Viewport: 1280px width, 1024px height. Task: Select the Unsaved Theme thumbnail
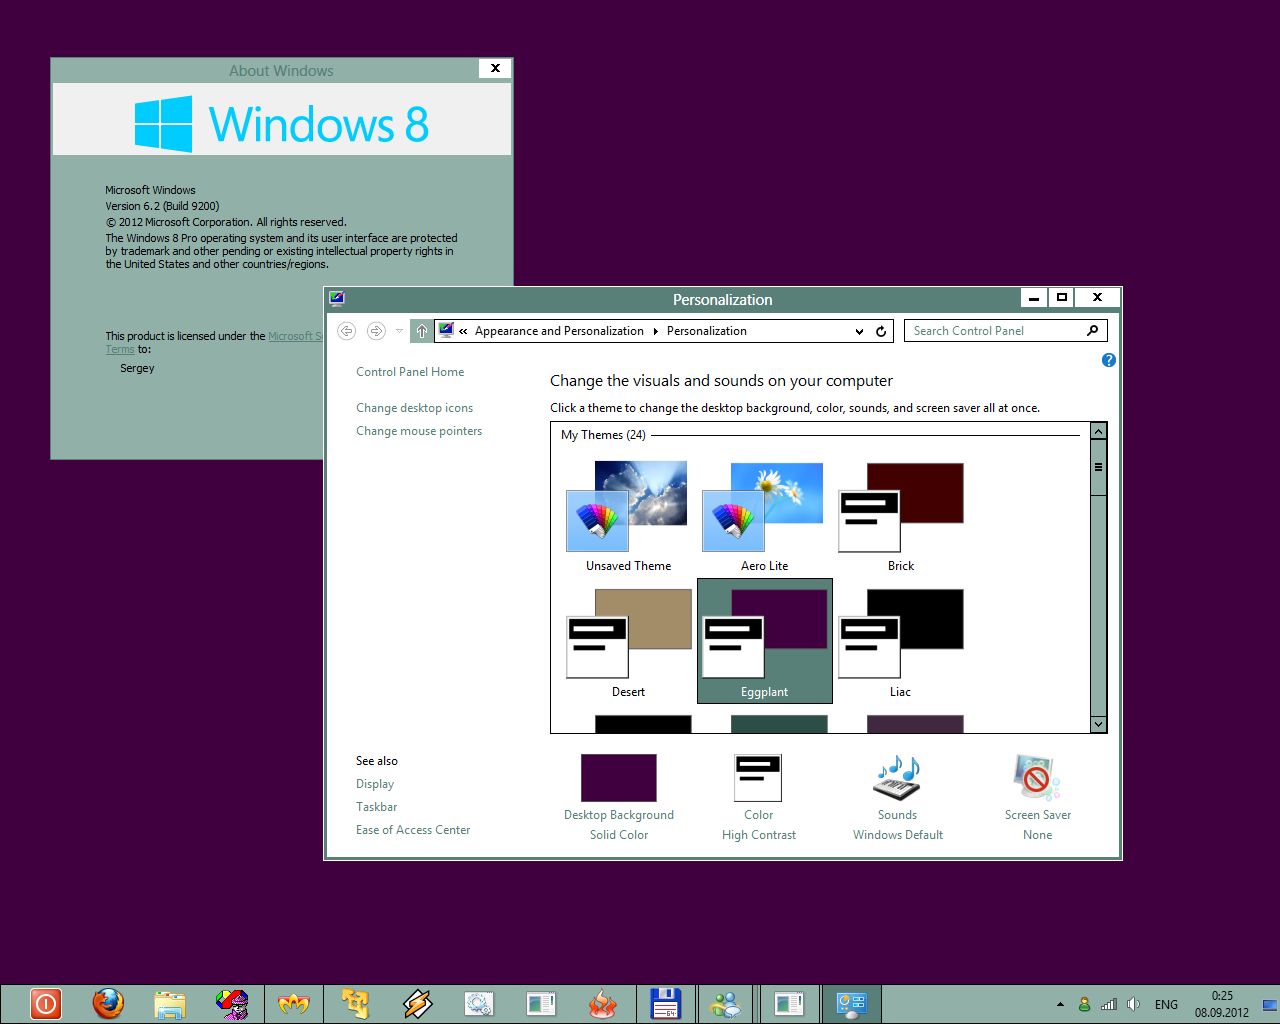[x=629, y=516]
